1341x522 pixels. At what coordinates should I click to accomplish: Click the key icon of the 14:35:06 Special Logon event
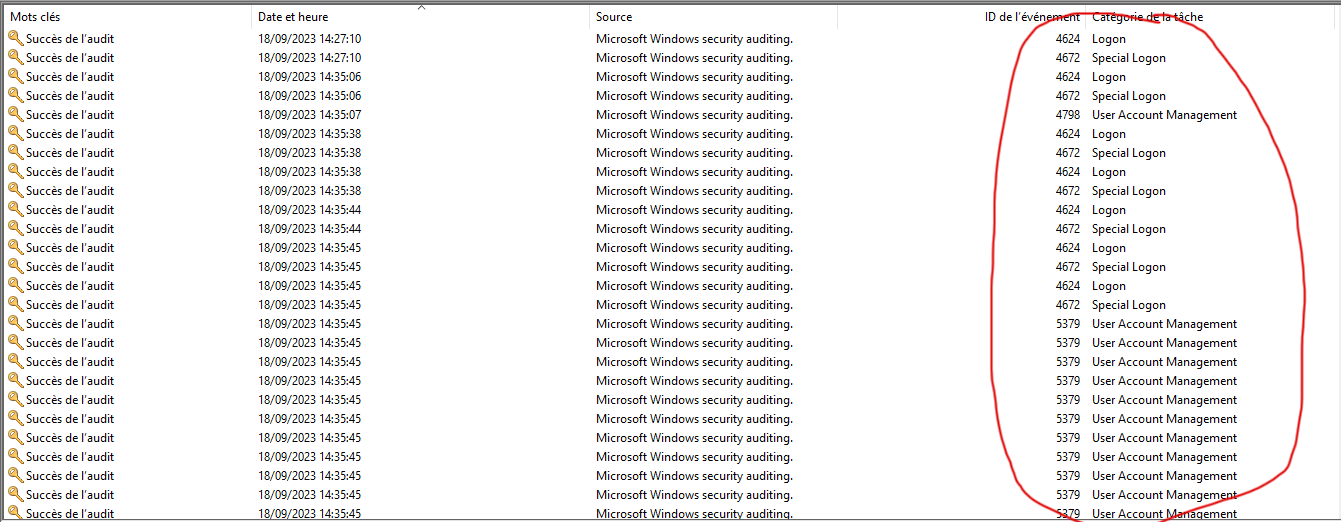[15, 96]
